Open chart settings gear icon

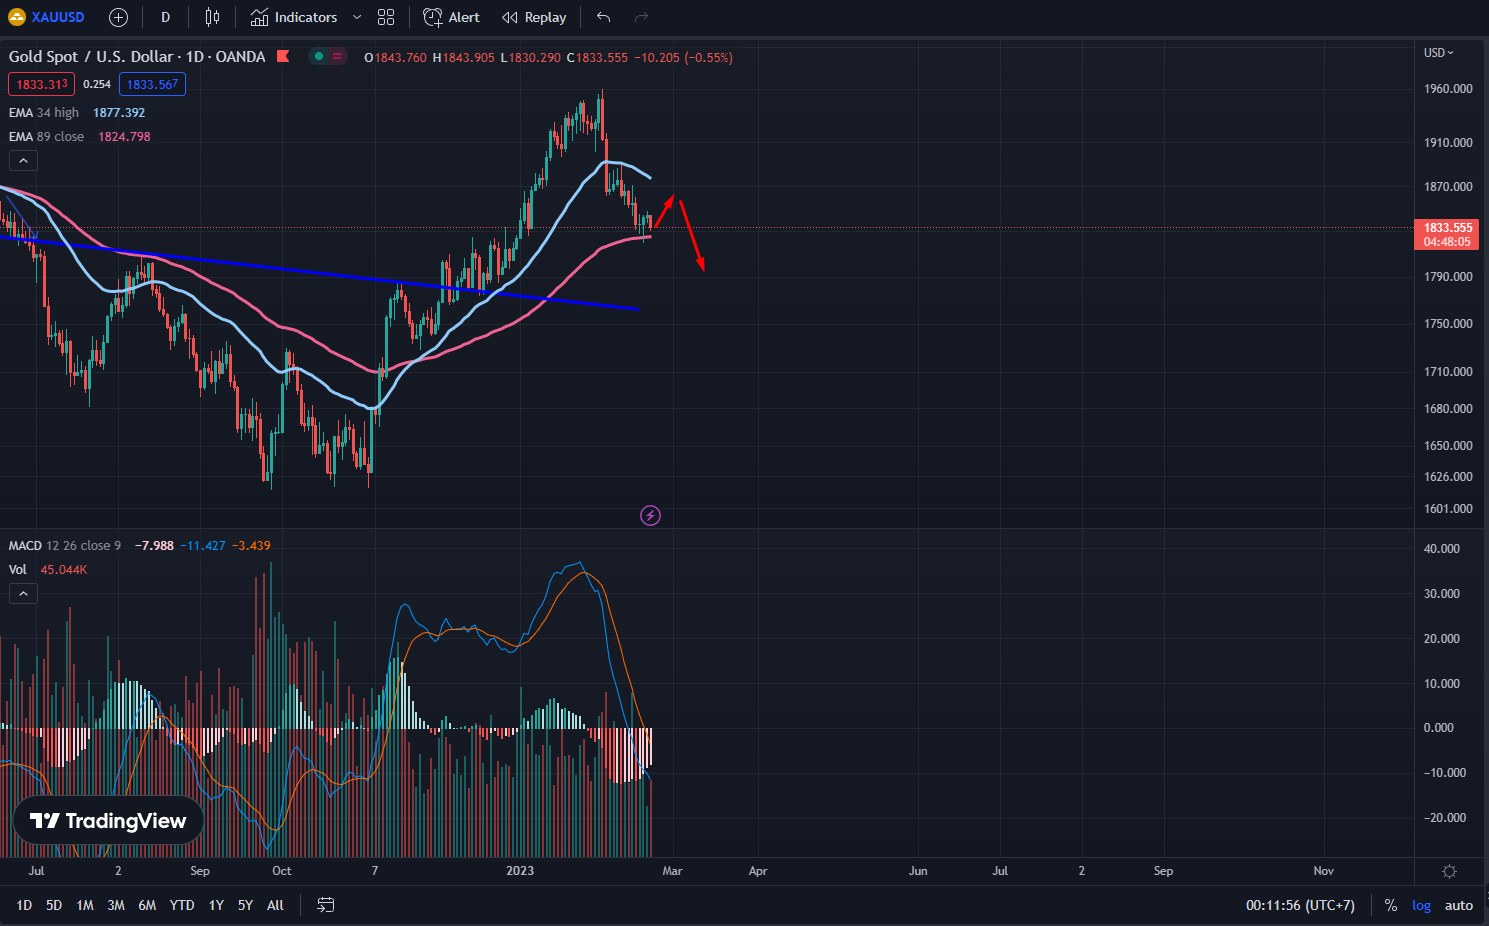click(1449, 871)
